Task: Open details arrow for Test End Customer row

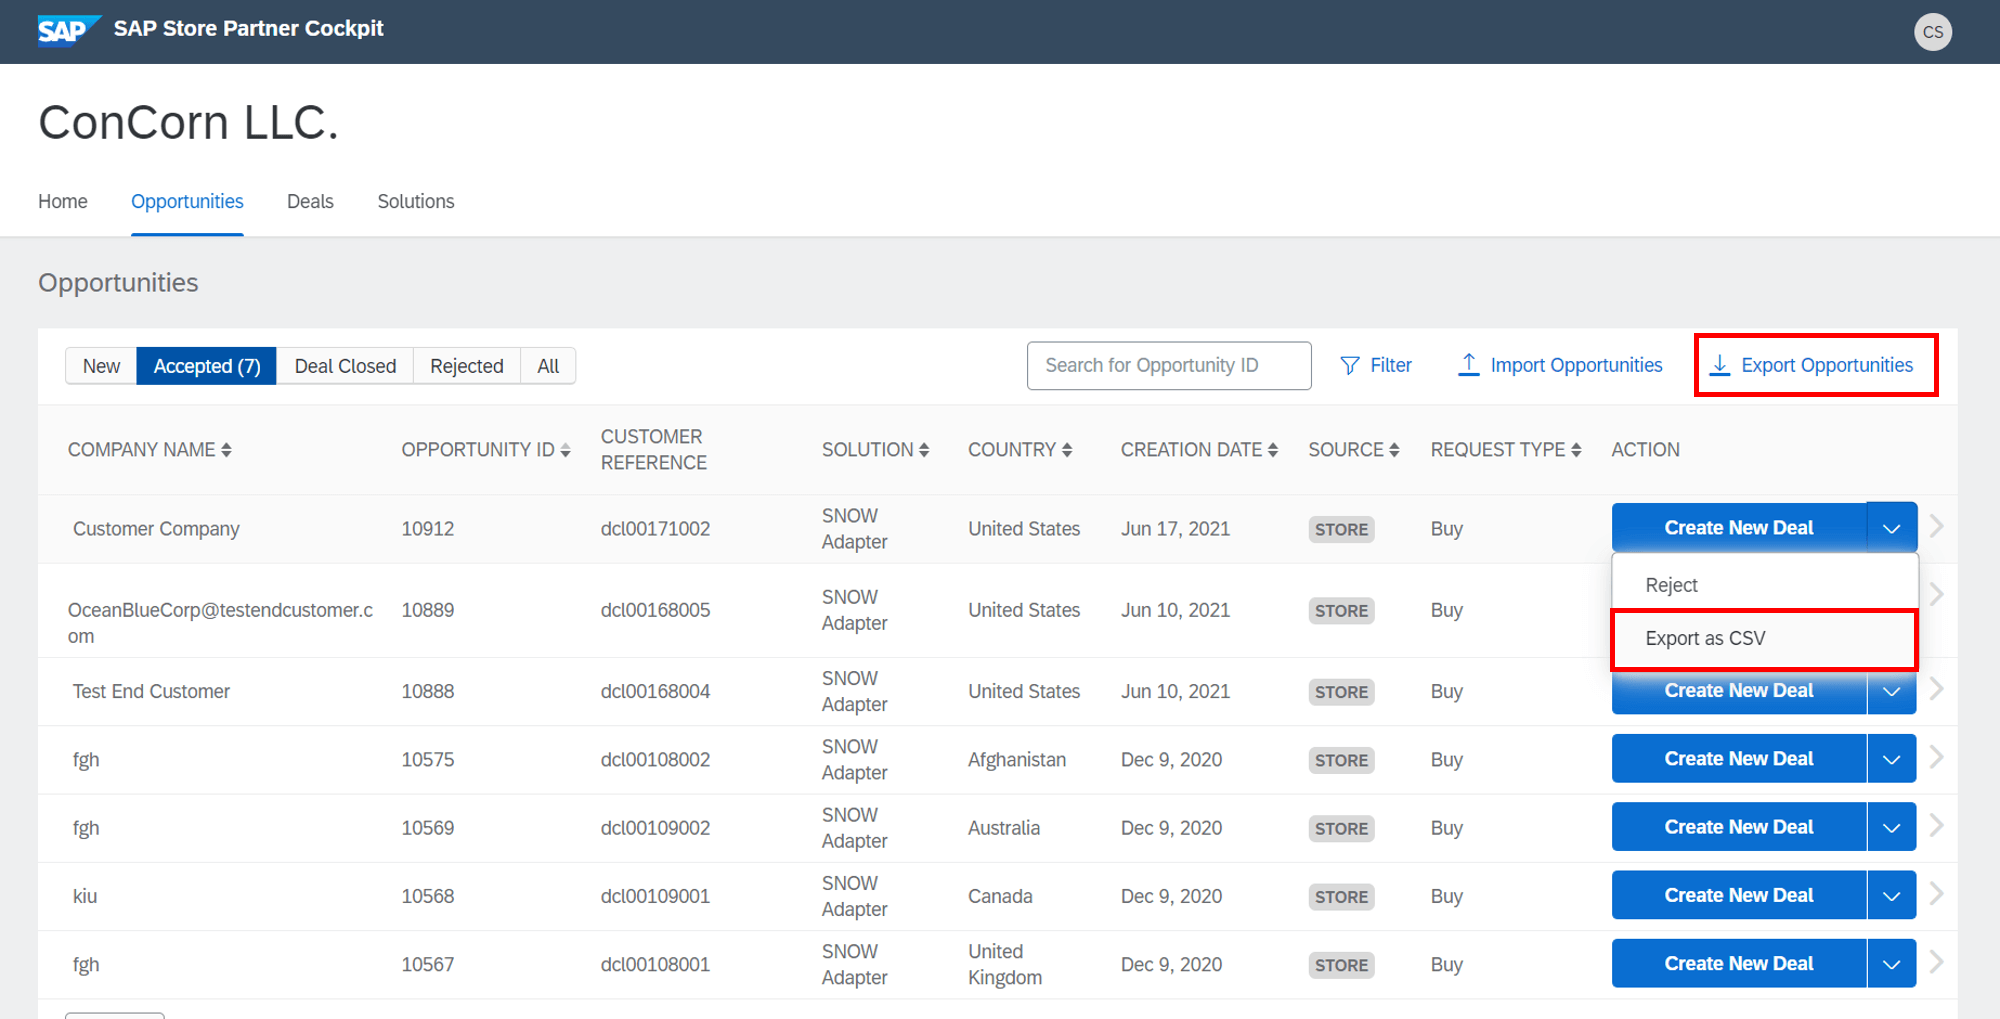Action: 1937,689
